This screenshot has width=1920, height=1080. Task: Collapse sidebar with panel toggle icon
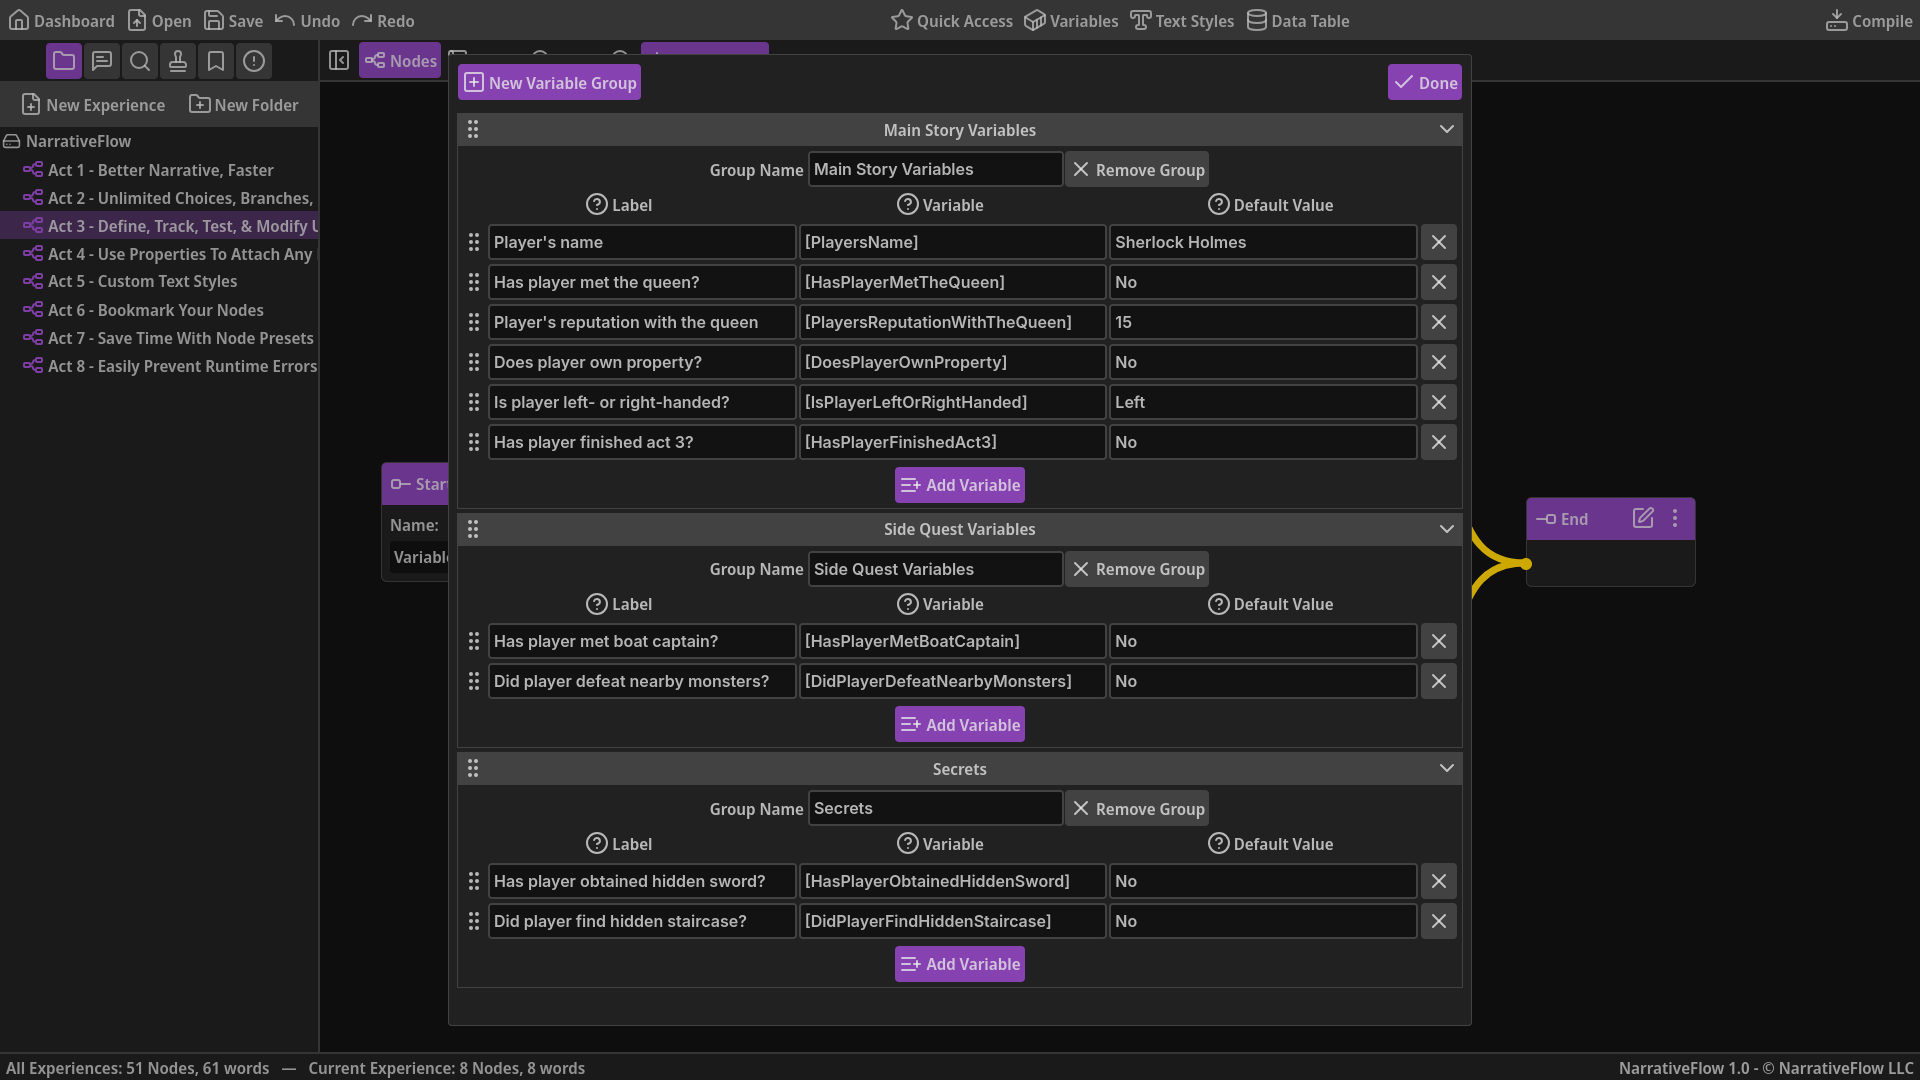339,61
